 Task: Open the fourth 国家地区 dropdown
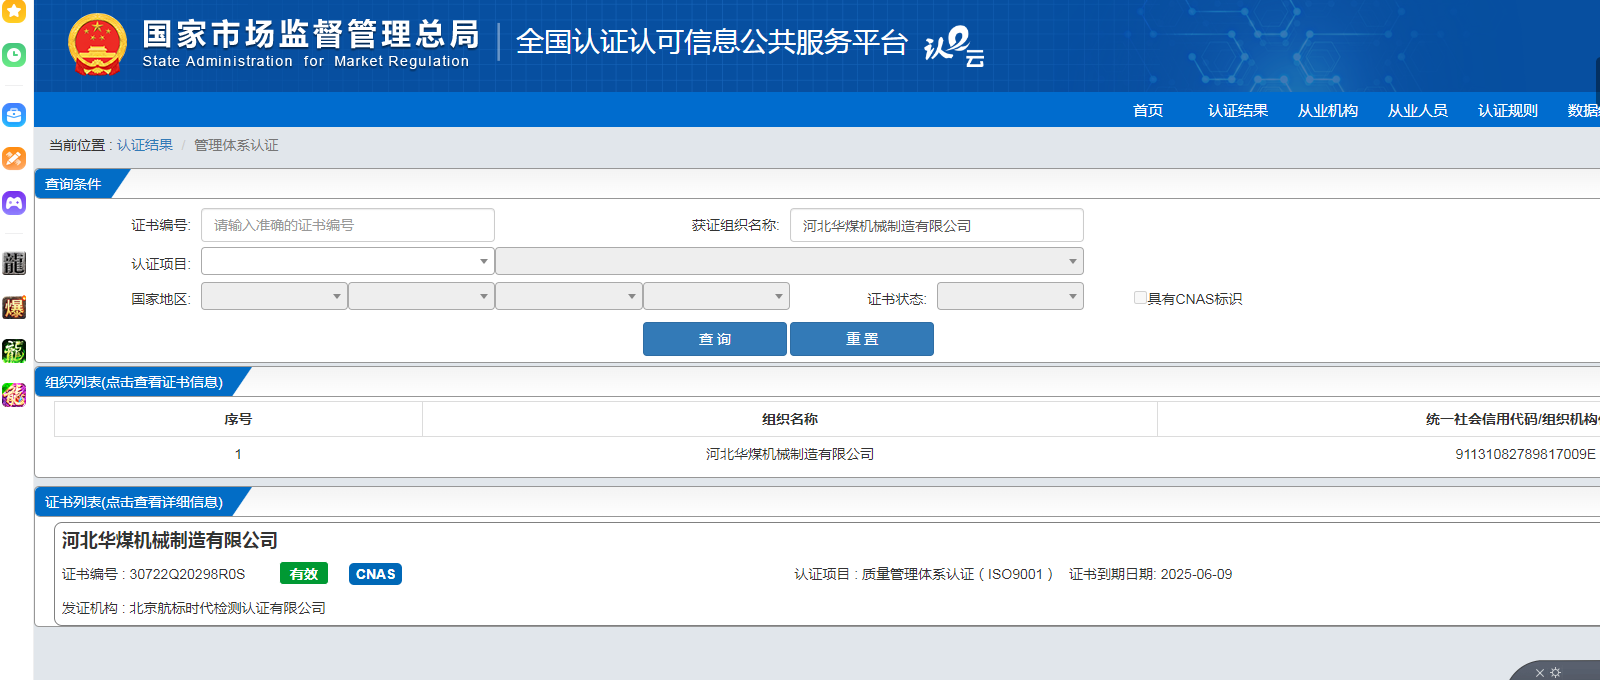coord(716,296)
